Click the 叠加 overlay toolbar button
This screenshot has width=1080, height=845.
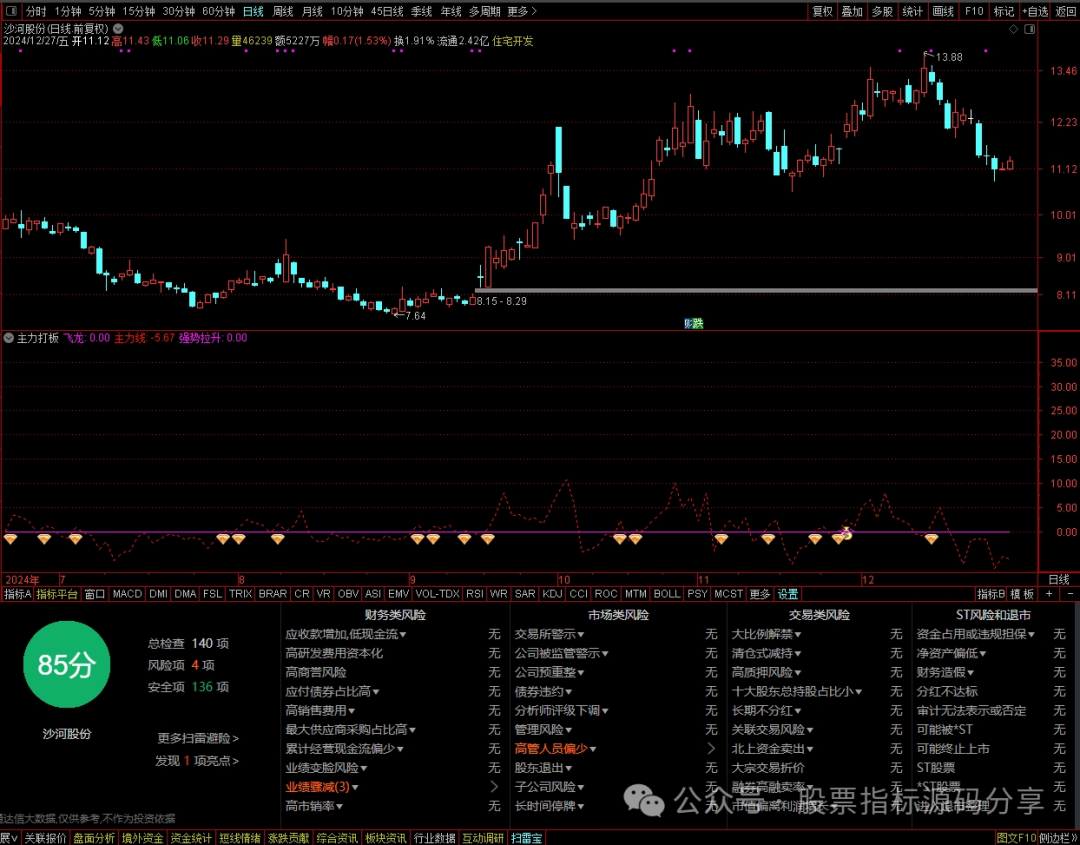[852, 12]
